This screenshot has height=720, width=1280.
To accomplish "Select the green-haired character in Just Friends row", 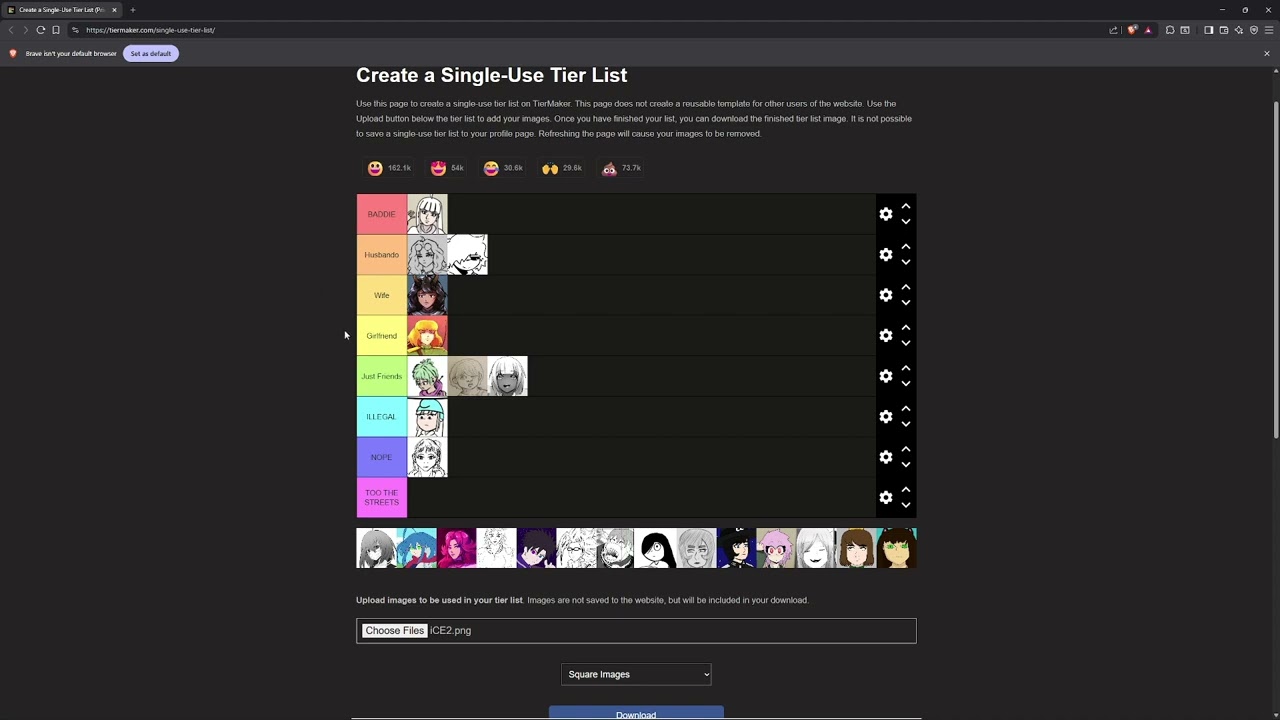I will pyautogui.click(x=427, y=376).
